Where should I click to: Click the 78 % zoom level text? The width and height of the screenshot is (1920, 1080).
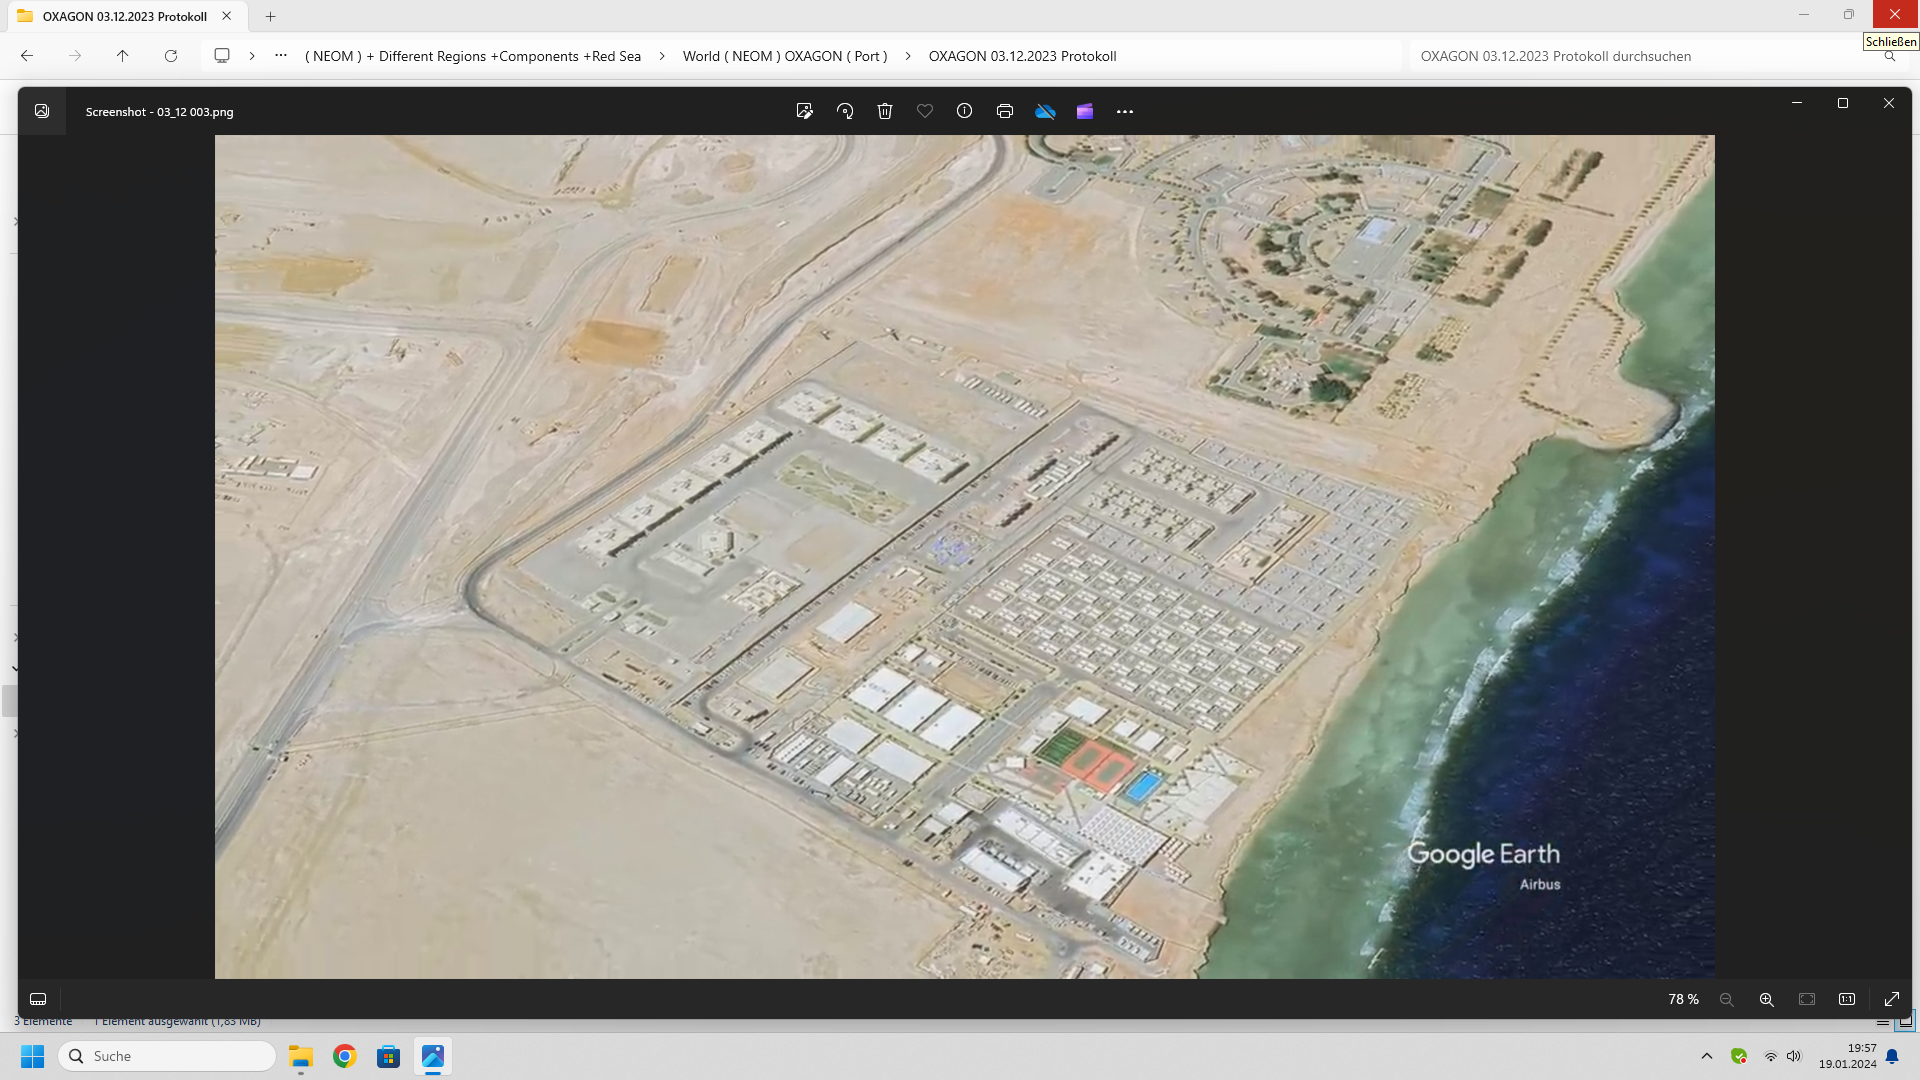tap(1683, 999)
